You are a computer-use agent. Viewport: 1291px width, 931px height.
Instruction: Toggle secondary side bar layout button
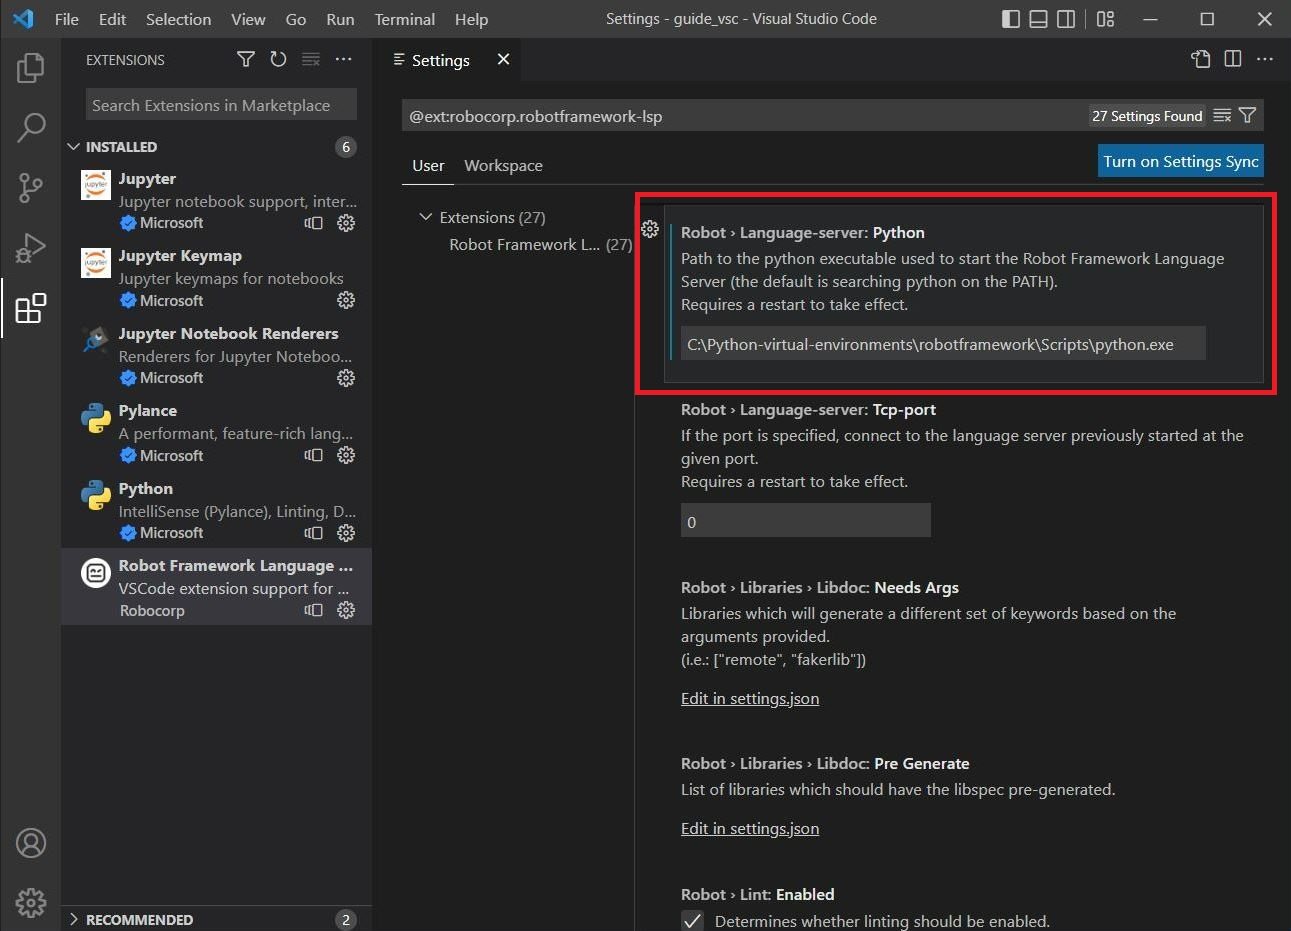[1067, 19]
